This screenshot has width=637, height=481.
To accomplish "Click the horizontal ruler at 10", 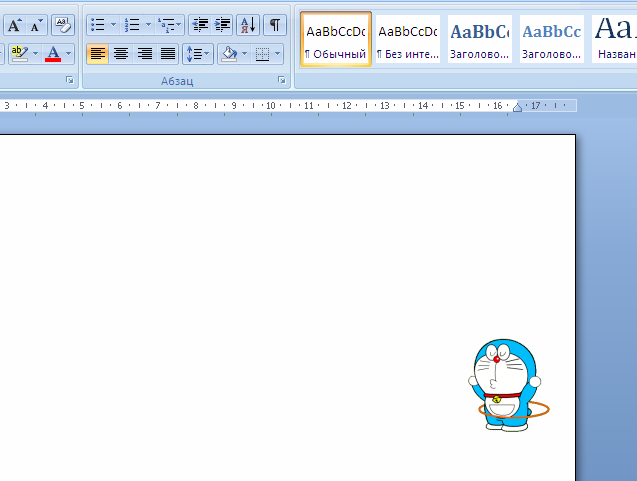I will coord(271,106).
